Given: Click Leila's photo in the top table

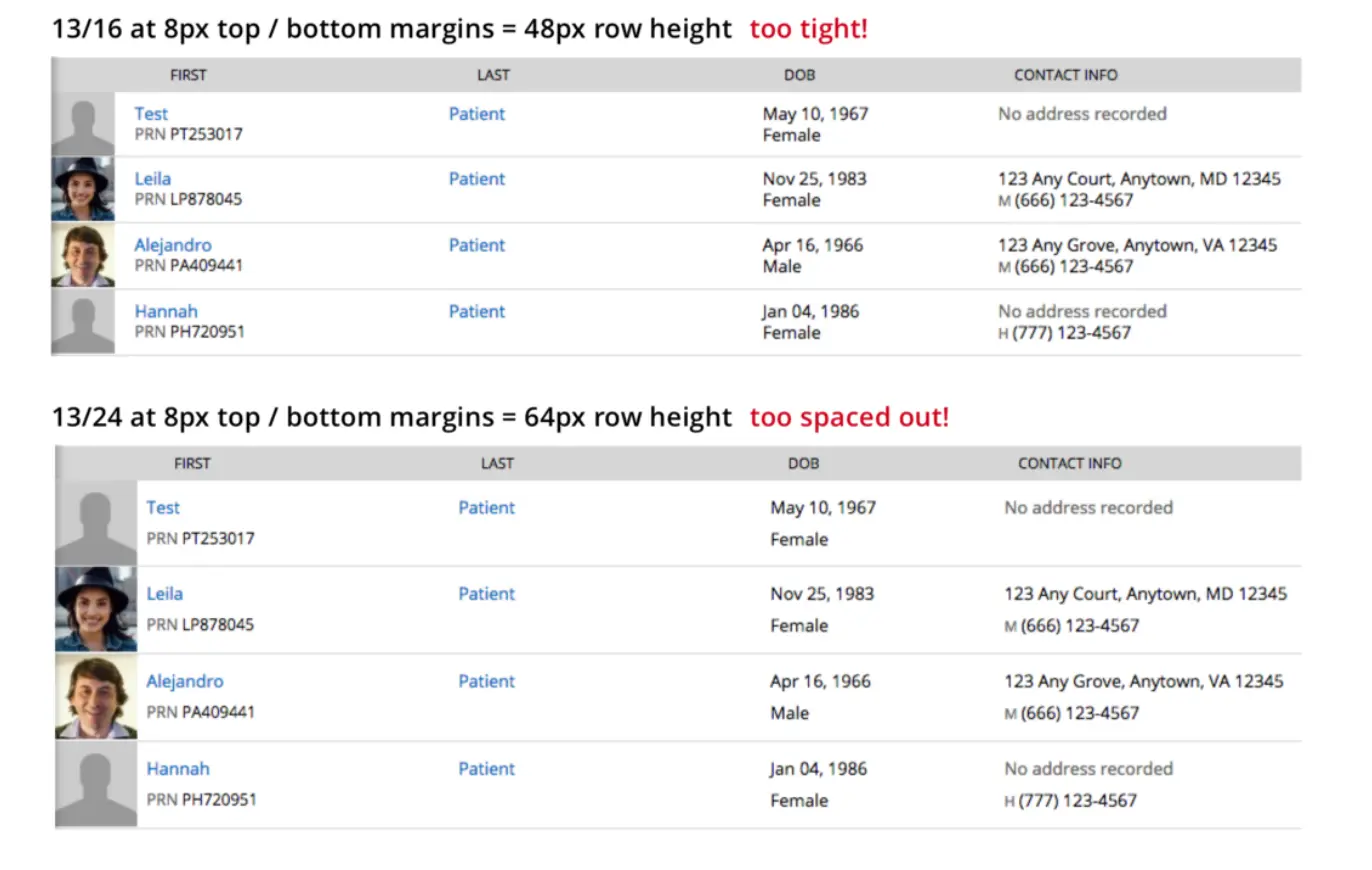Looking at the screenshot, I should click(x=82, y=189).
